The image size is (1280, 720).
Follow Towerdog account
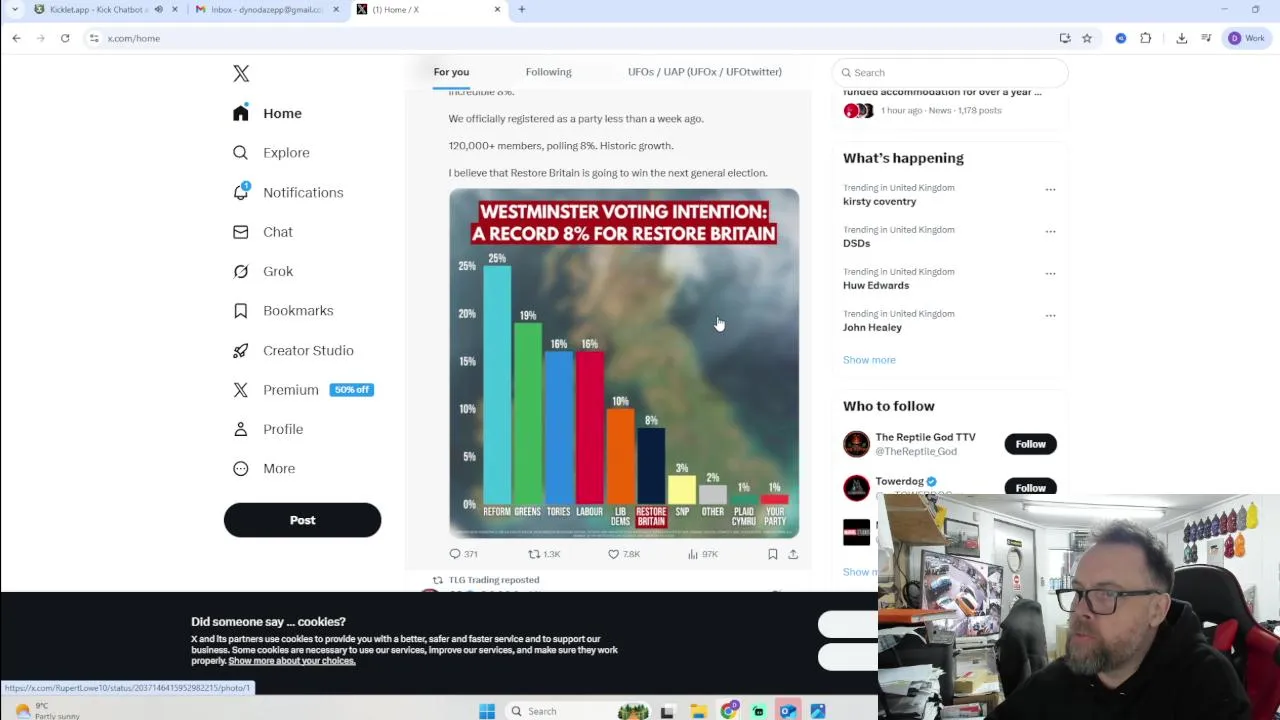(x=1030, y=487)
